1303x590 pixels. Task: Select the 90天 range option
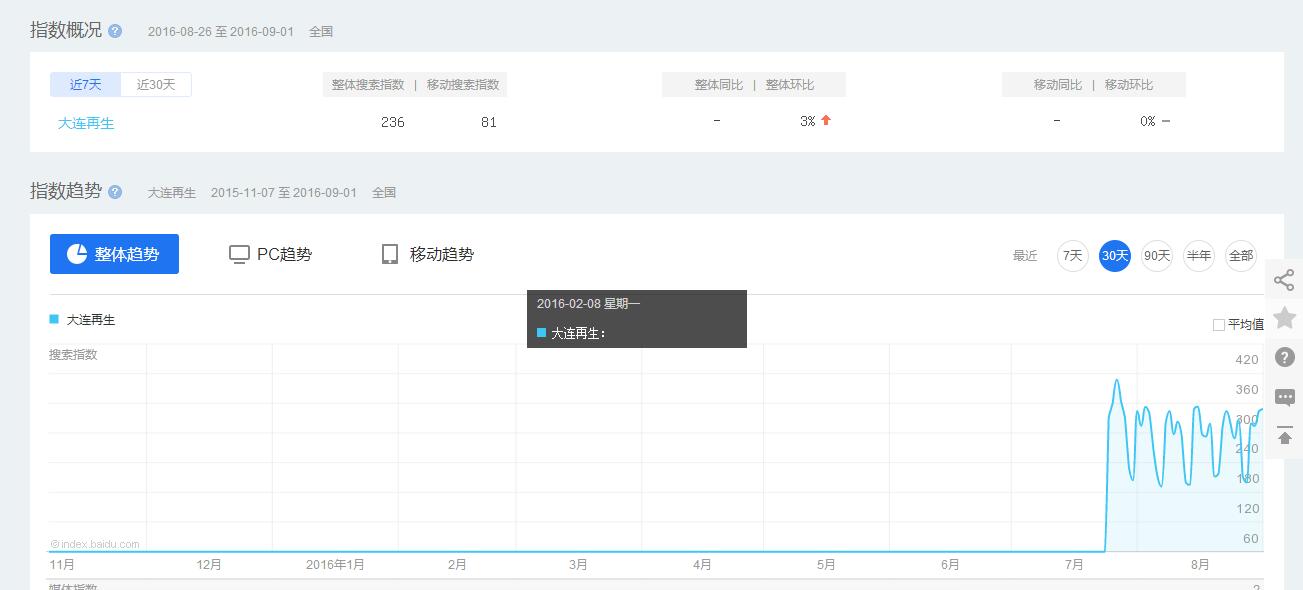1157,256
